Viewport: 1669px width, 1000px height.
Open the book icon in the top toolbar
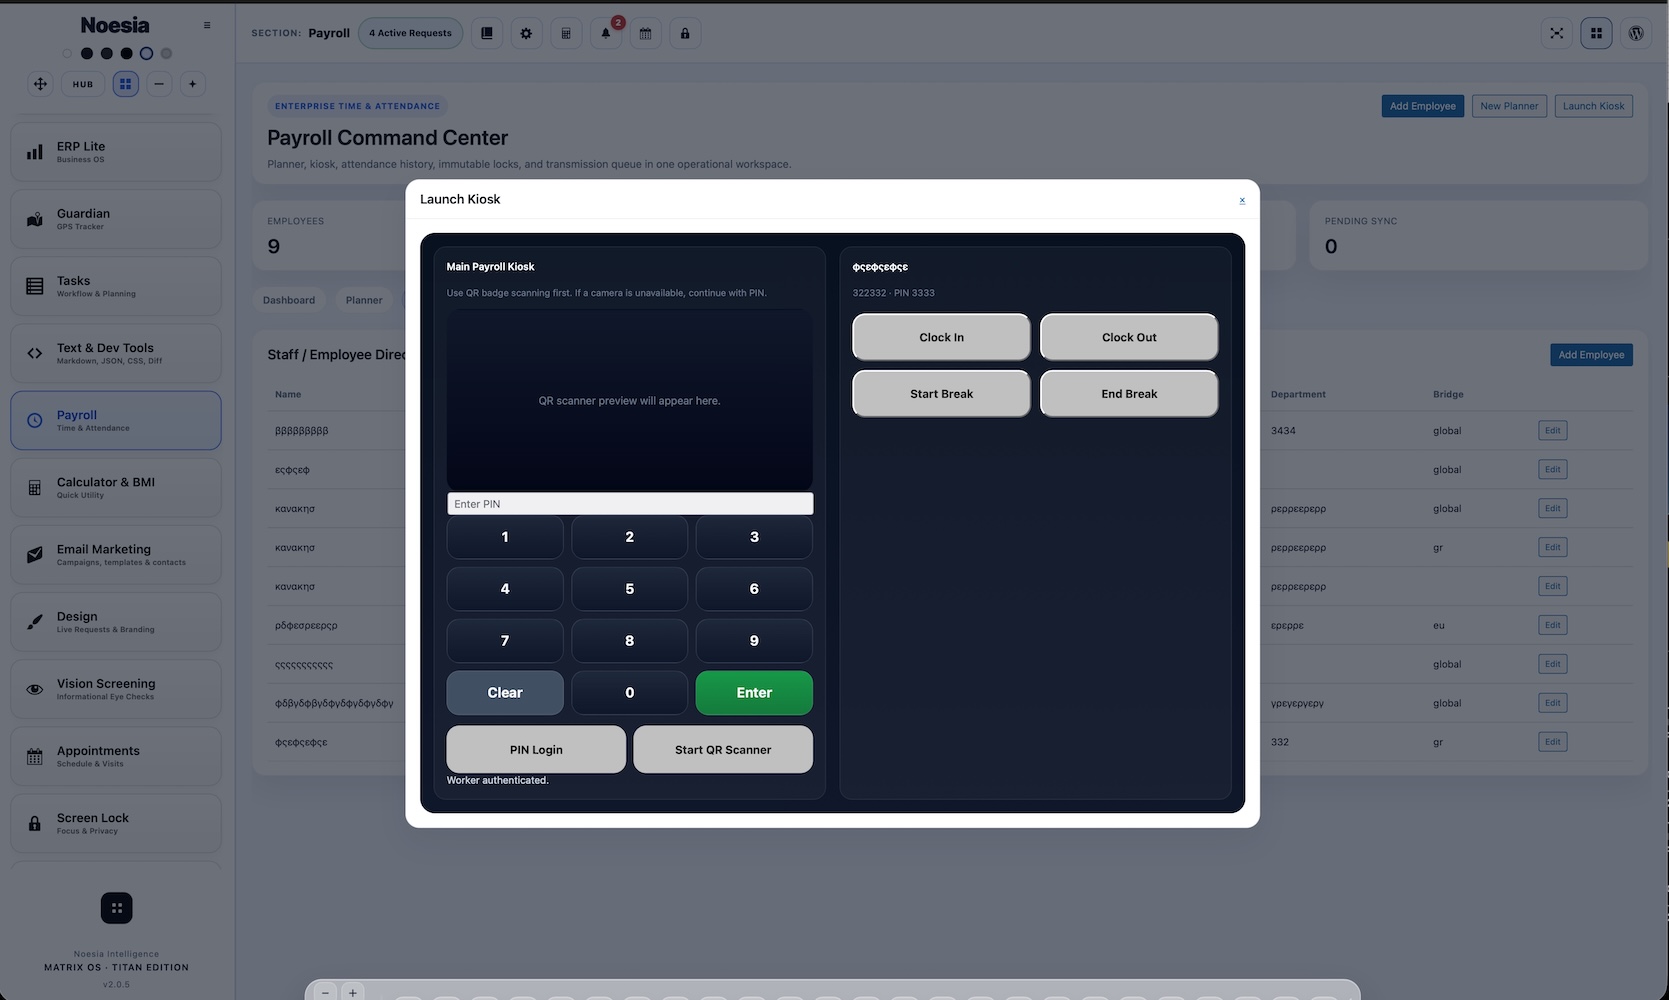(x=487, y=33)
